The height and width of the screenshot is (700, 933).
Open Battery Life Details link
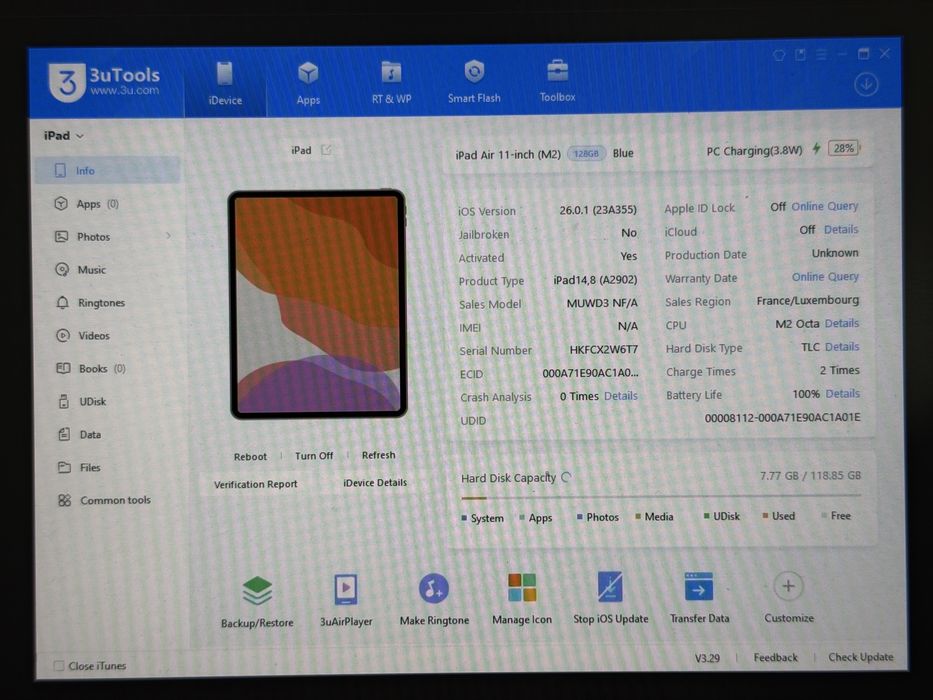coord(843,393)
